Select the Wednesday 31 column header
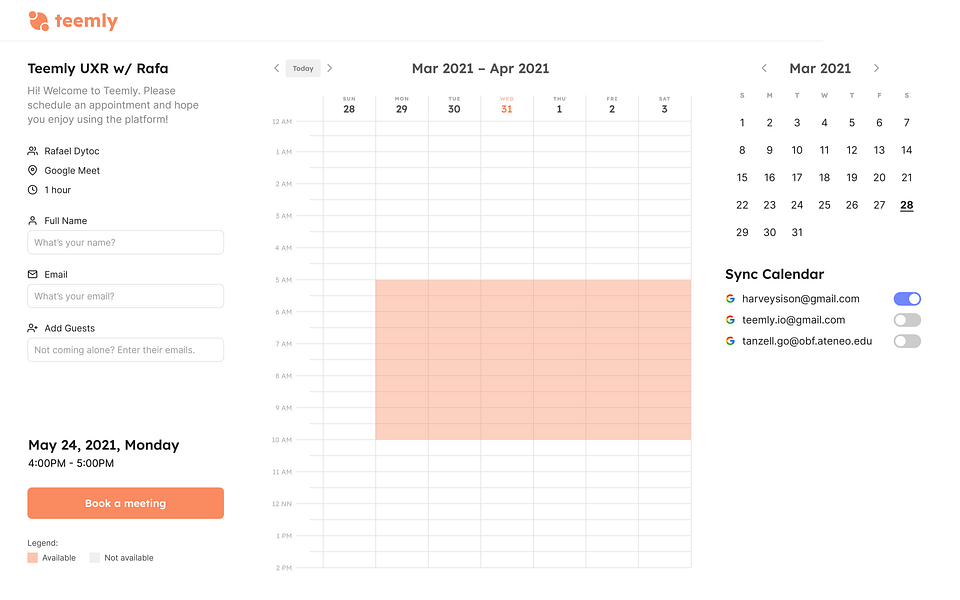This screenshot has width=960, height=600. [507, 105]
